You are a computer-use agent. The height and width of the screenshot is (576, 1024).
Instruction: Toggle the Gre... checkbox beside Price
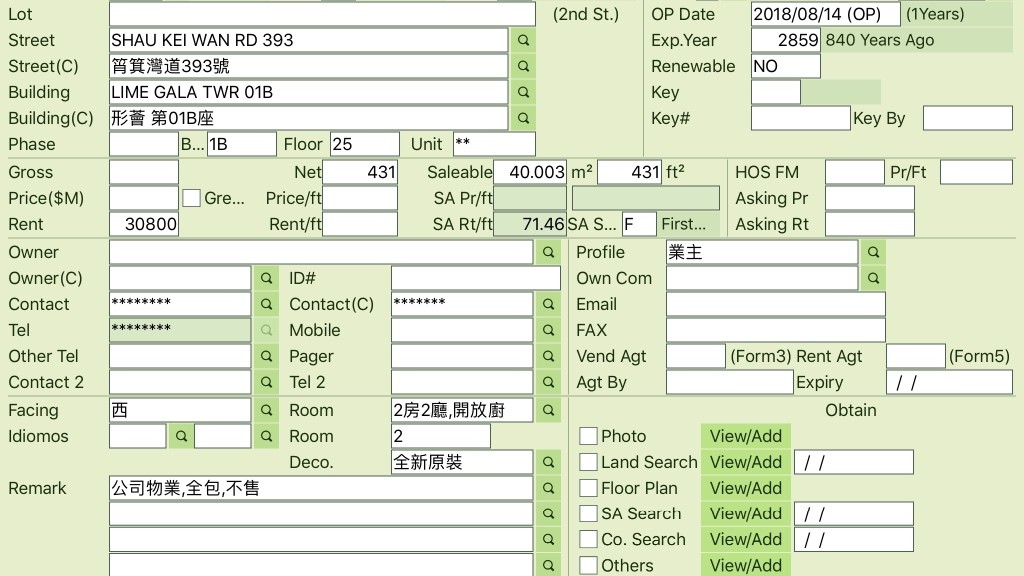coord(191,198)
